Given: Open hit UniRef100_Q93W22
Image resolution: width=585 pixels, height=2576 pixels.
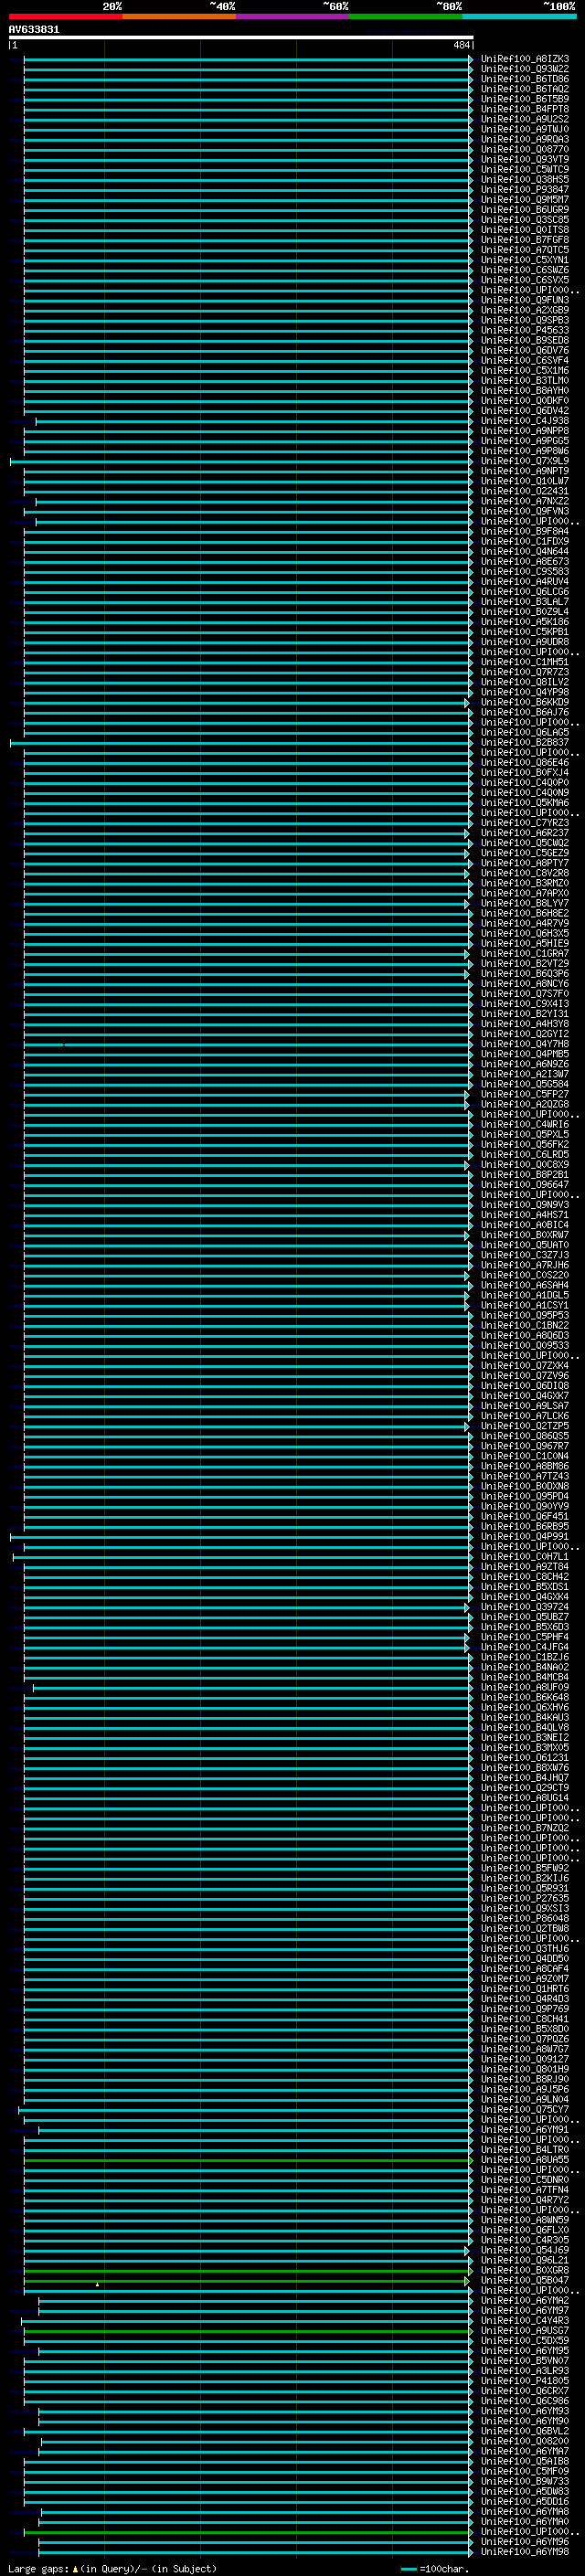Looking at the screenshot, I should pyautogui.click(x=525, y=69).
